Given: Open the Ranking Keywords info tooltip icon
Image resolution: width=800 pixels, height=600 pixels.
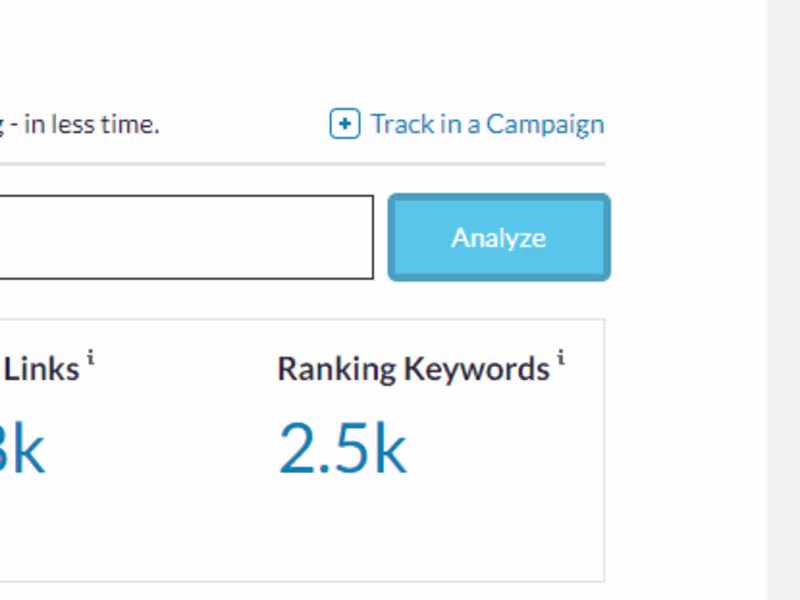Looking at the screenshot, I should coord(561,358).
